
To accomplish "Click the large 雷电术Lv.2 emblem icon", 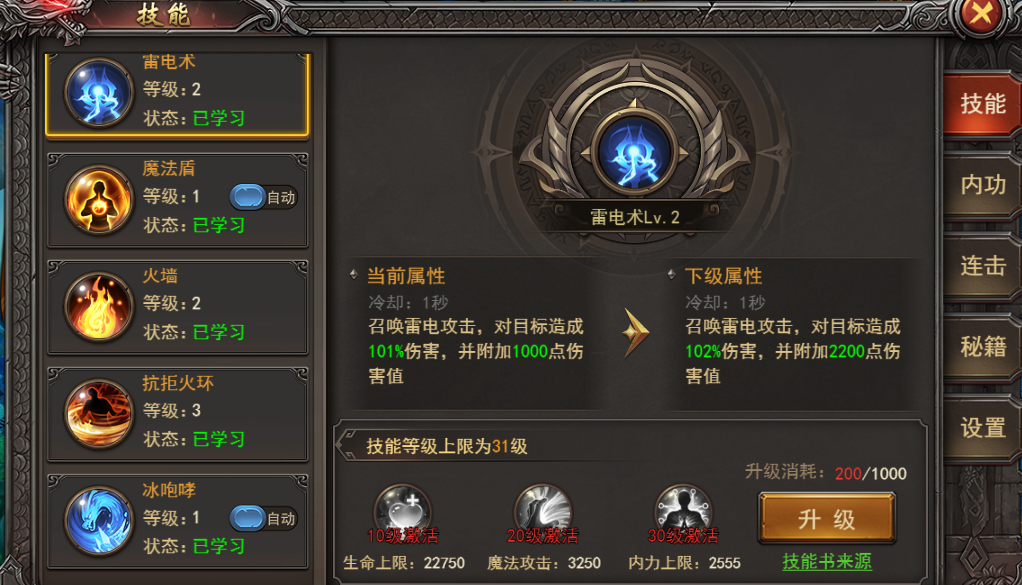I will [635, 155].
